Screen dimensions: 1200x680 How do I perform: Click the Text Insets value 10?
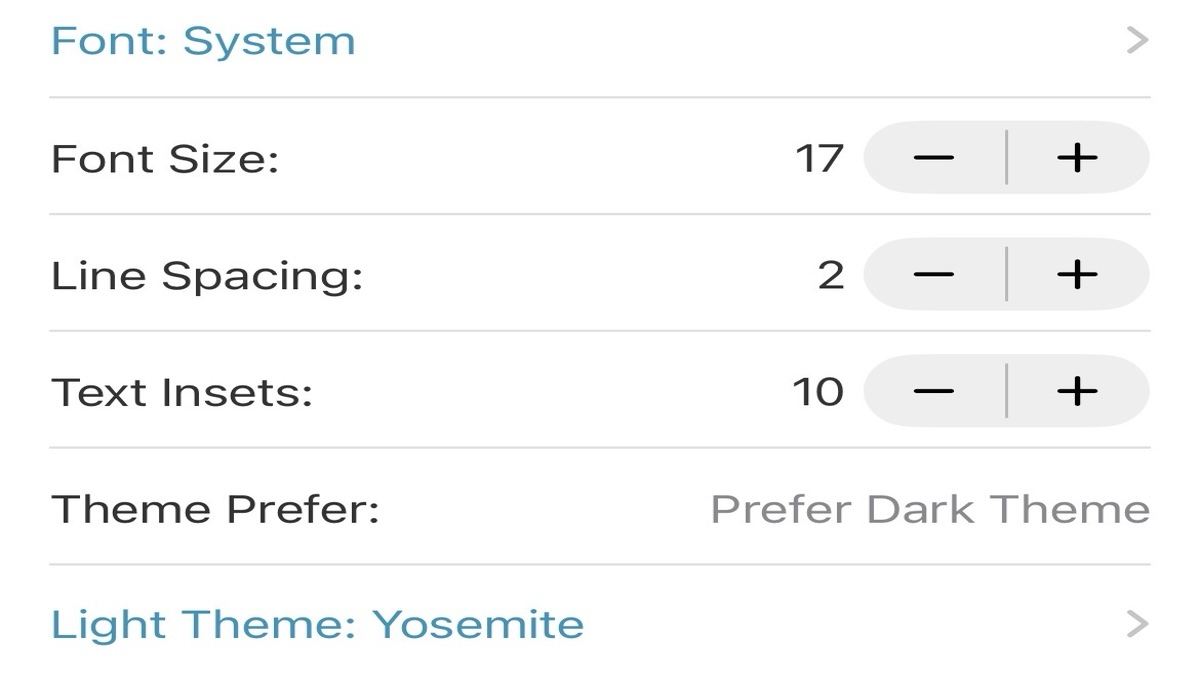(818, 391)
